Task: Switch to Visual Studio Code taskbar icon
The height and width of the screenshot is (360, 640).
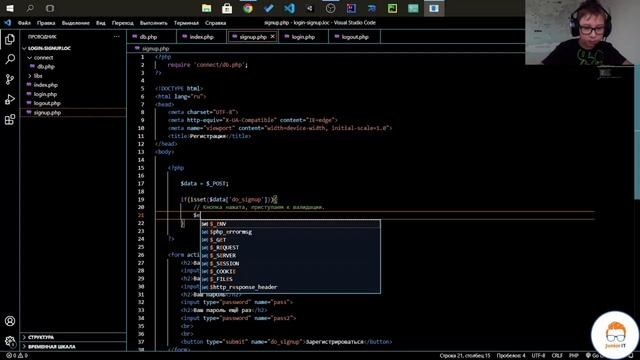Action: (289, 8)
